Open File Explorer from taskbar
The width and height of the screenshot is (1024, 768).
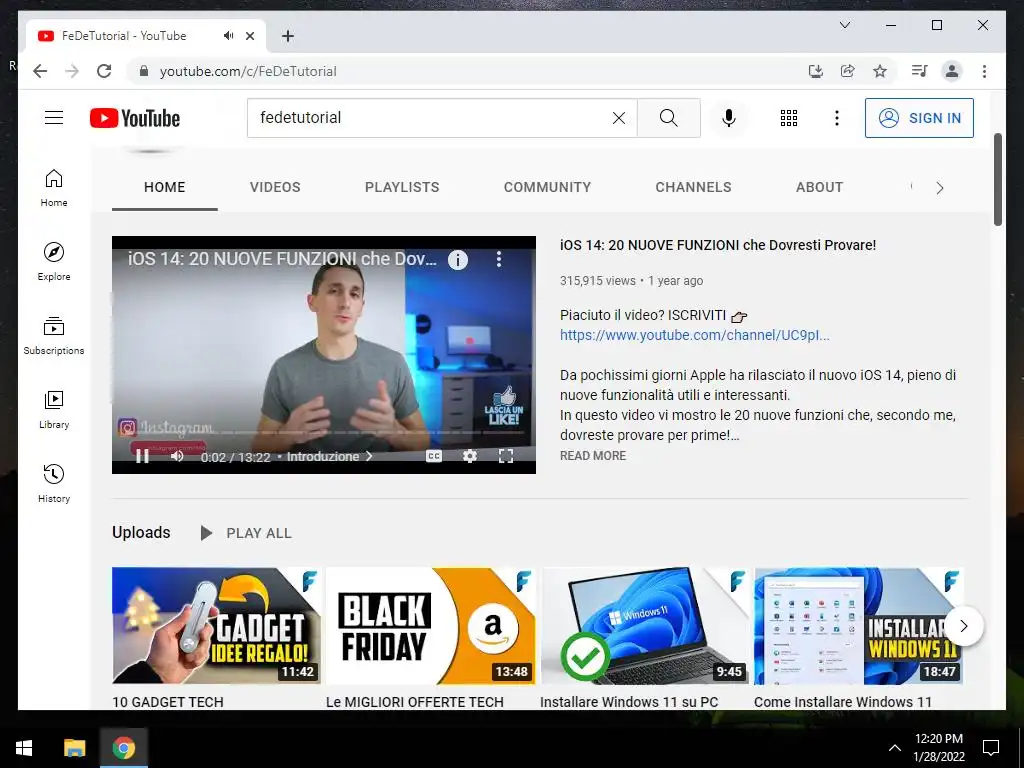(74, 747)
